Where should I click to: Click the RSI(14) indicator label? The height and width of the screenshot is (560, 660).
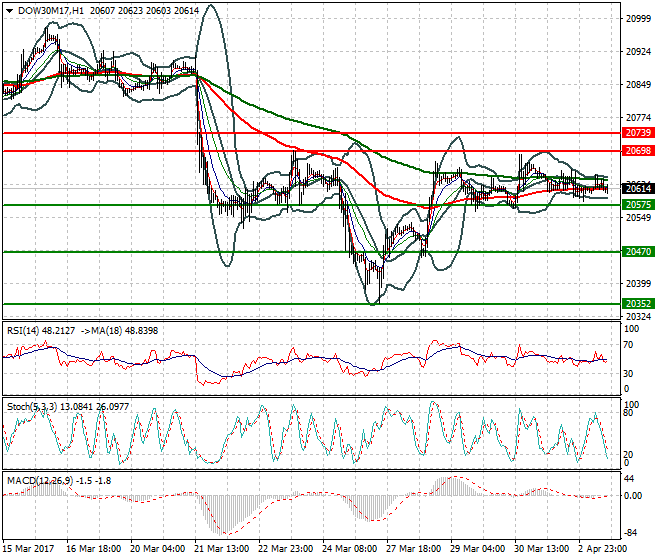point(23,328)
